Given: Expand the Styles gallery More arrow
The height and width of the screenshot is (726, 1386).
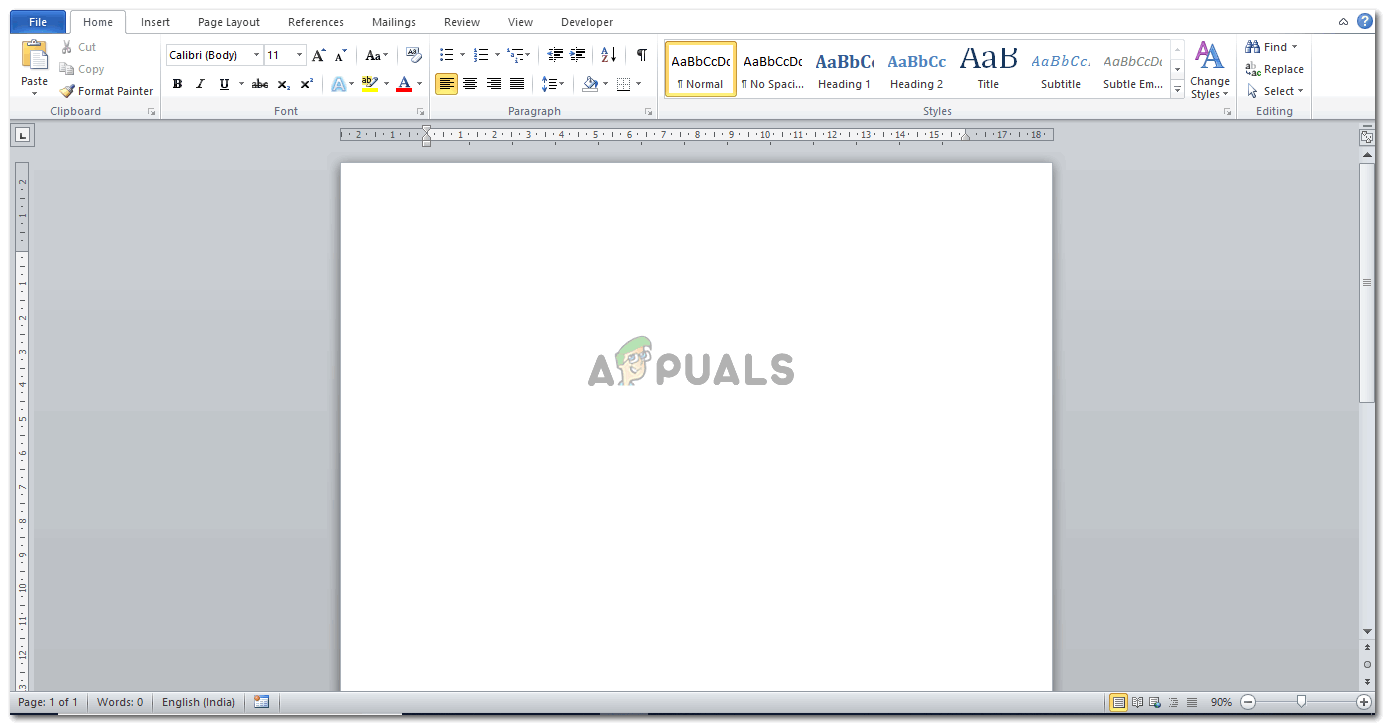Looking at the screenshot, I should (1177, 90).
